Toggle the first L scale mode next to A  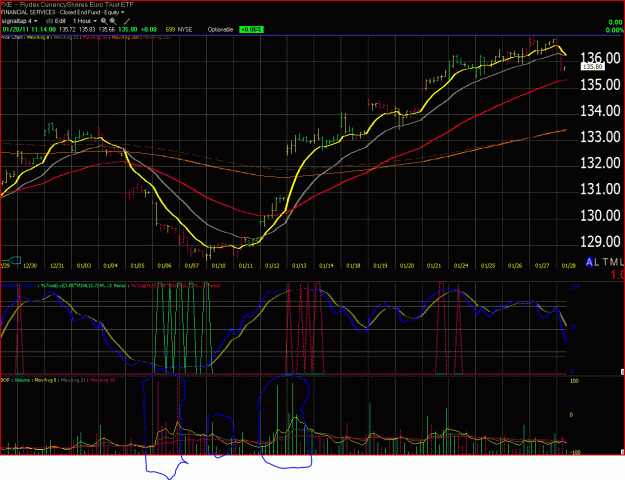pyautogui.click(x=596, y=262)
